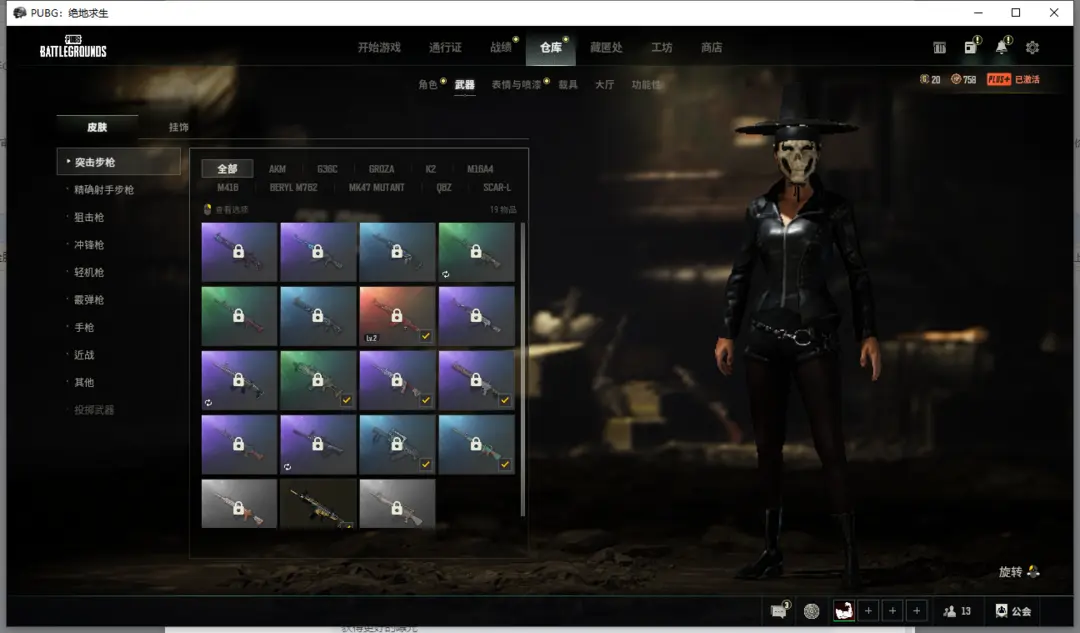Screen dimensions: 1080x633
Task: Switch to the 功能性 sub-tab
Action: pyautogui.click(x=647, y=85)
